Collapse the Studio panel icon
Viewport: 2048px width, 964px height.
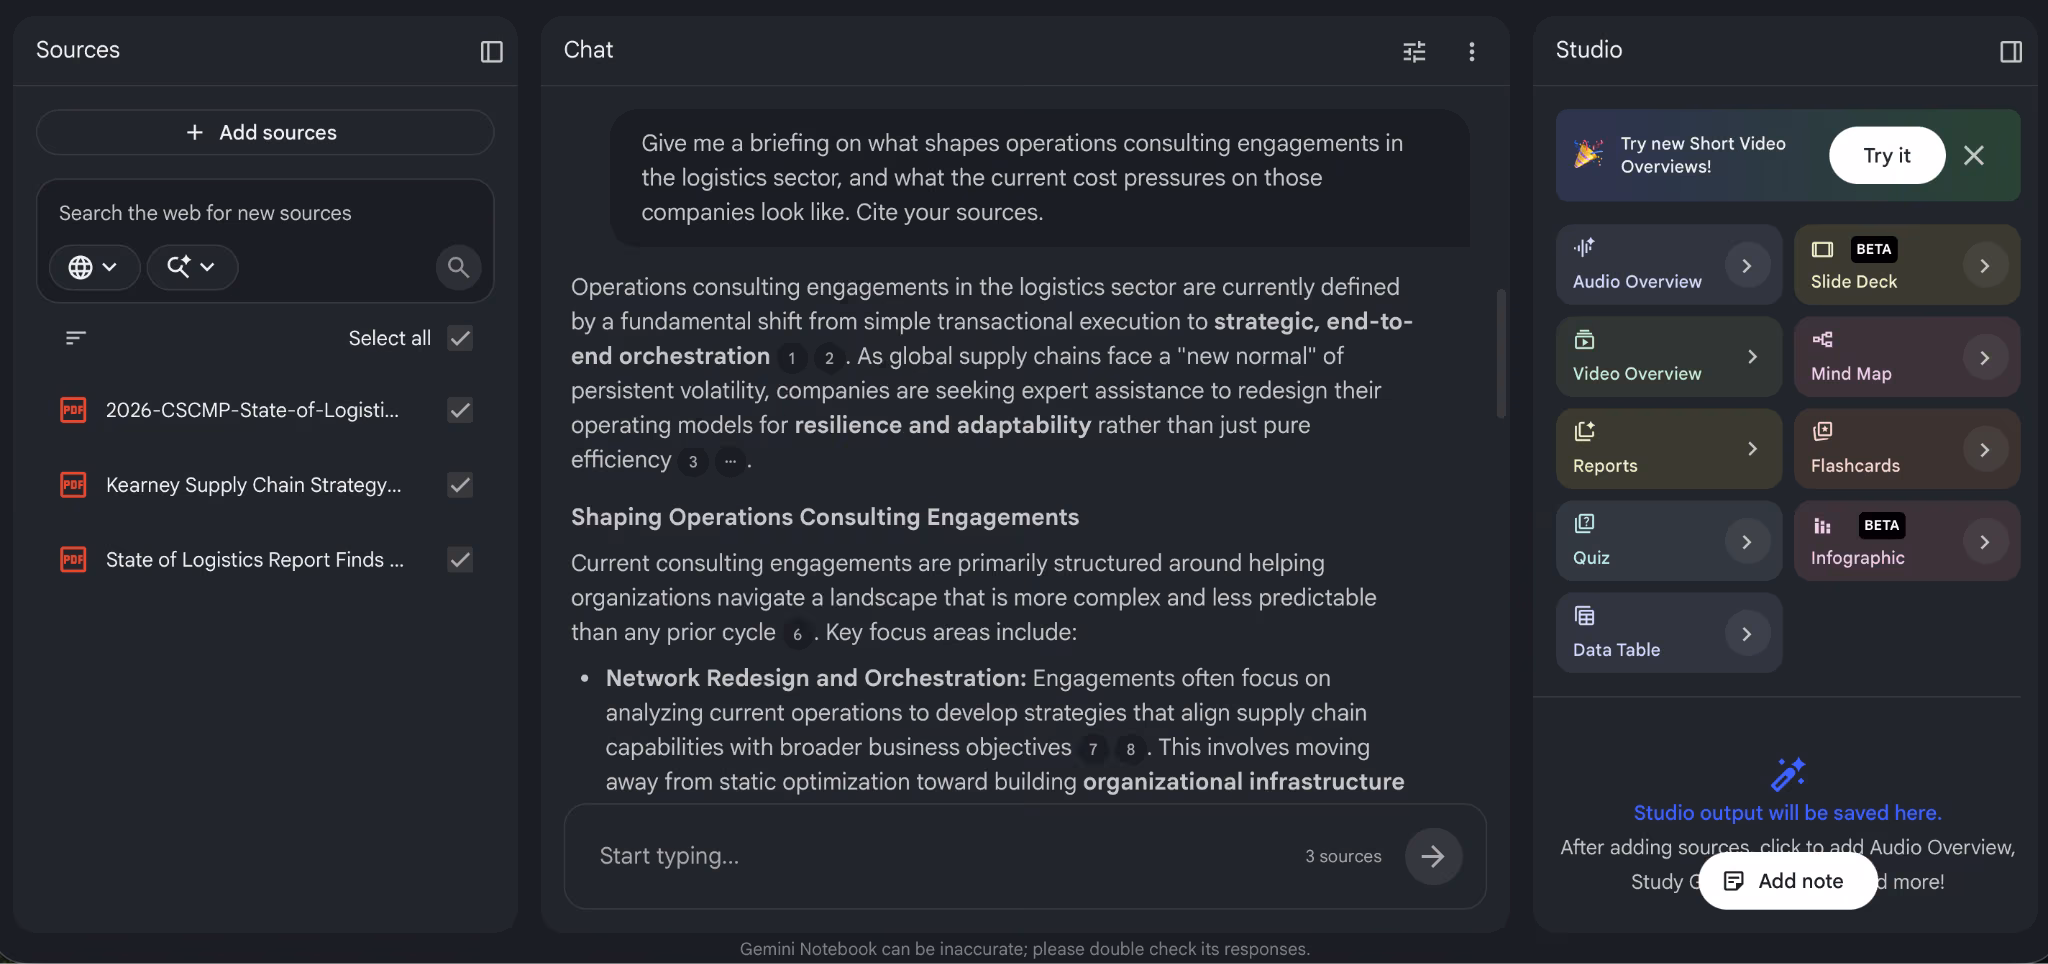click(2011, 51)
